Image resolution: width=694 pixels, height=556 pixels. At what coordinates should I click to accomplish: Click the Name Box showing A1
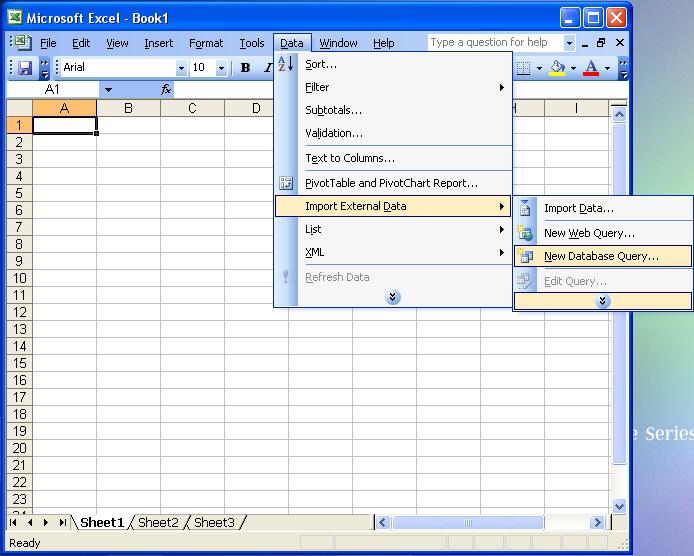point(52,90)
